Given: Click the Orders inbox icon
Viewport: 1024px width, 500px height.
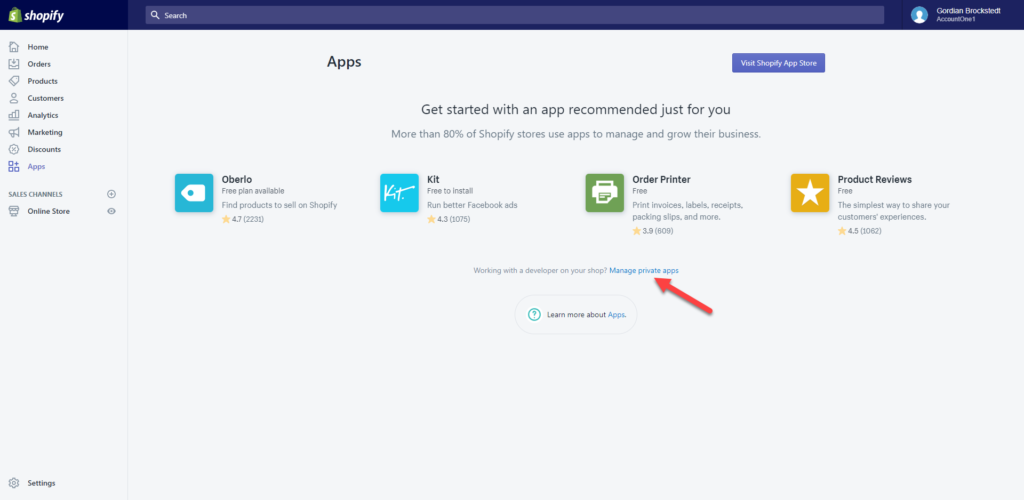Looking at the screenshot, I should pos(14,64).
